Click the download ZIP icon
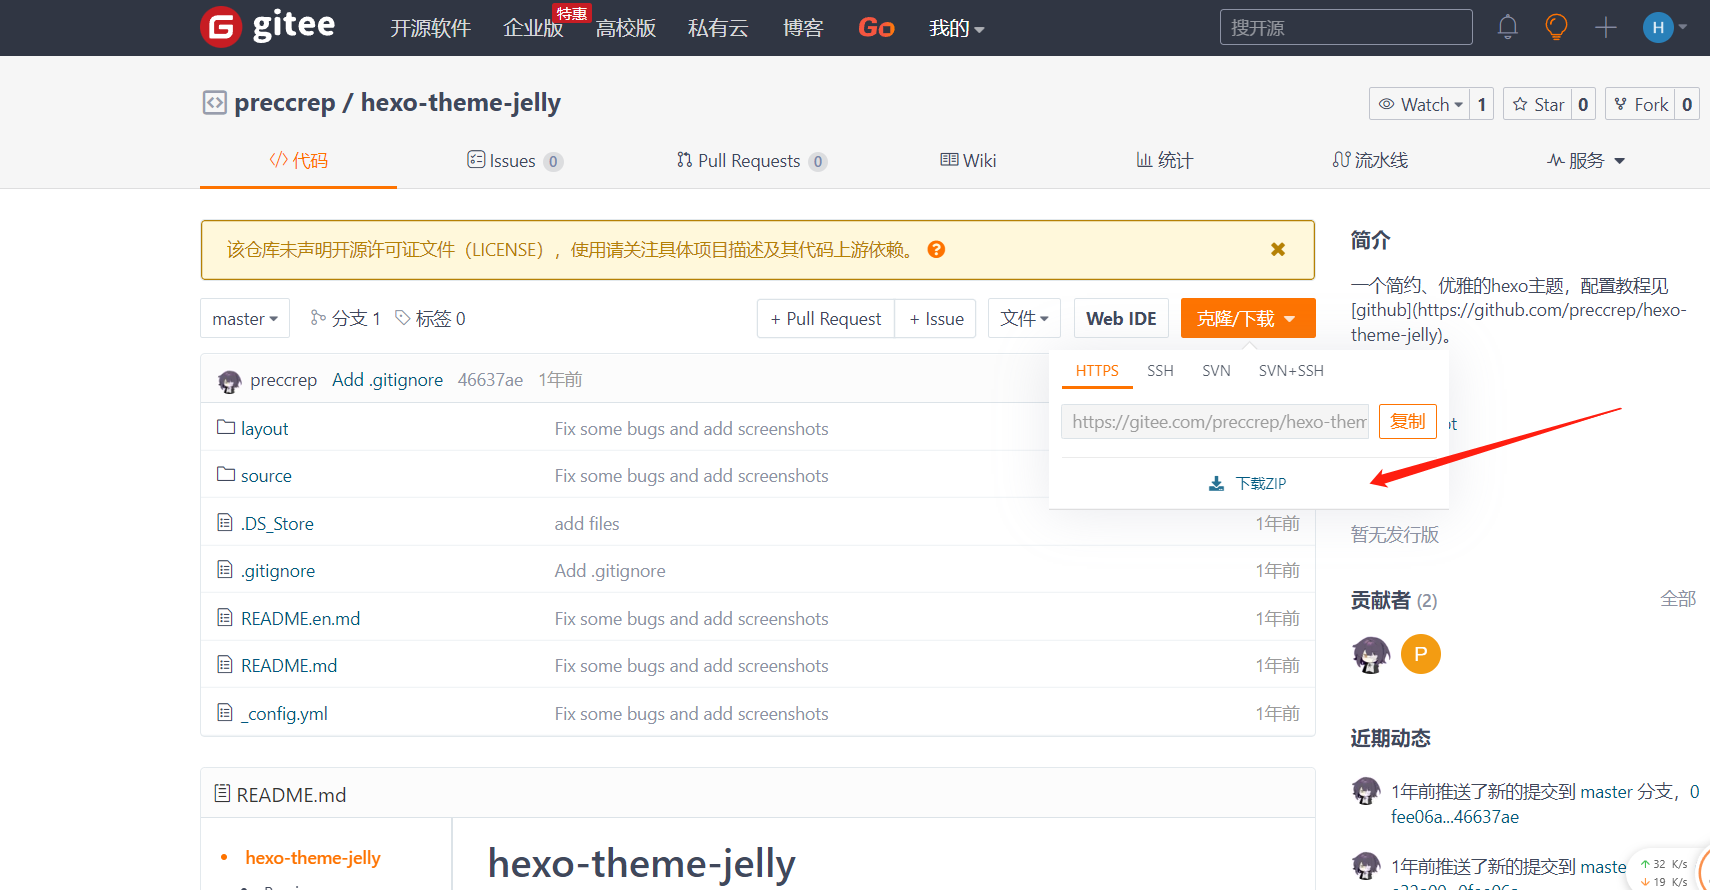Viewport: 1710px width, 890px height. (1216, 484)
